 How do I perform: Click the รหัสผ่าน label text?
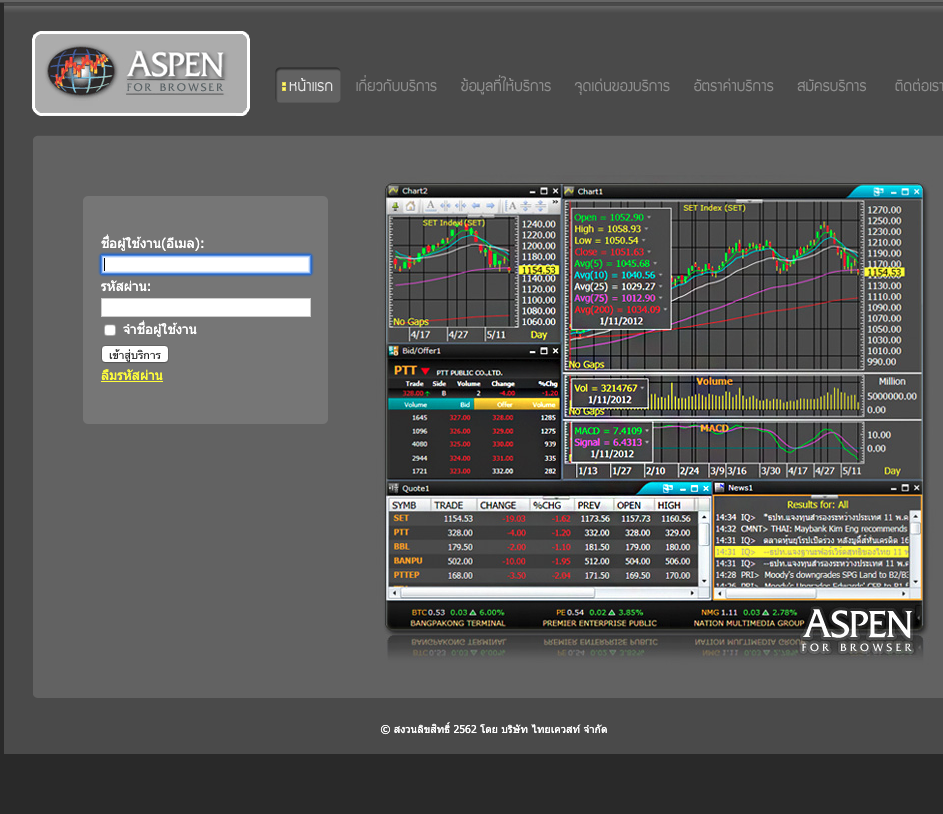click(x=126, y=286)
